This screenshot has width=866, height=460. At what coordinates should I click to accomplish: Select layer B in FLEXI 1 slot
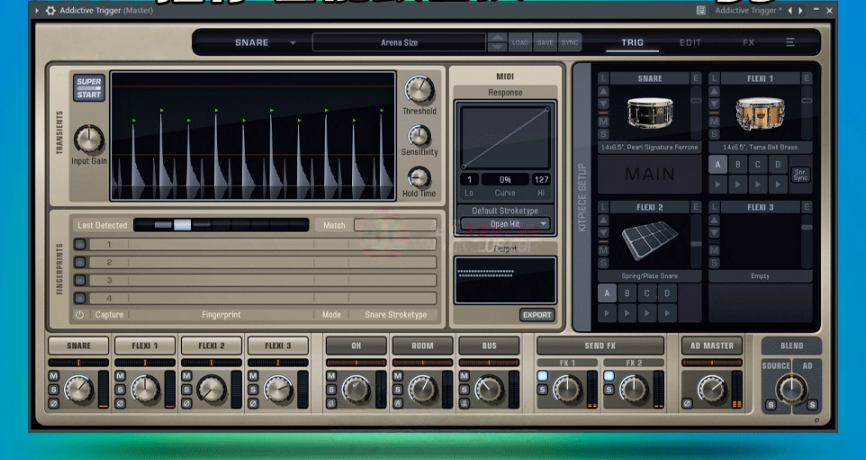coord(737,165)
